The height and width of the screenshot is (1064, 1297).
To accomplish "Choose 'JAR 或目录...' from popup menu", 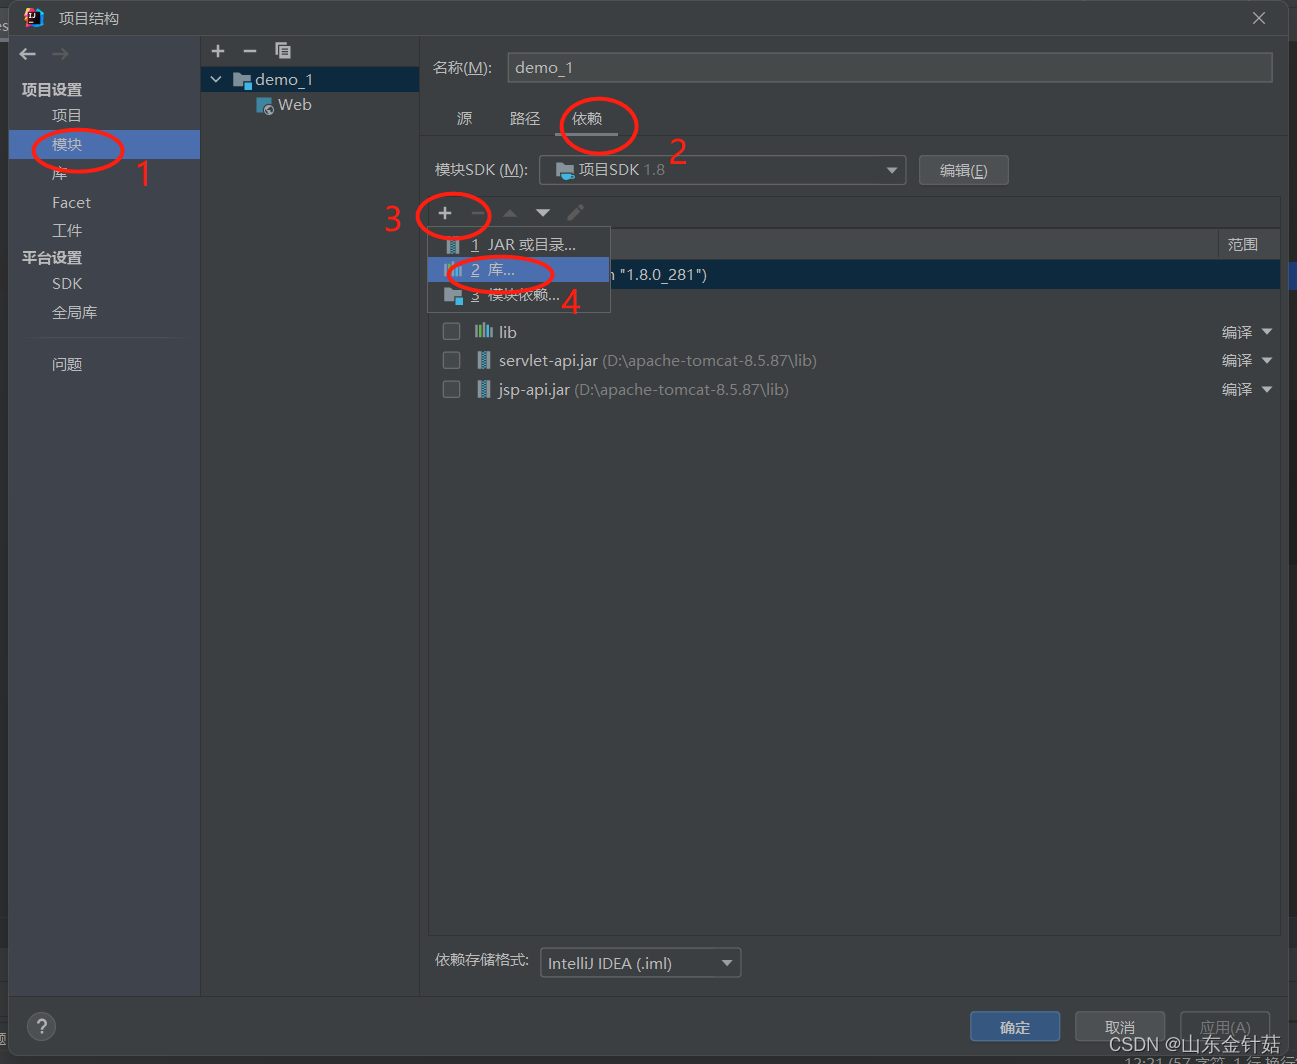I will click(519, 245).
